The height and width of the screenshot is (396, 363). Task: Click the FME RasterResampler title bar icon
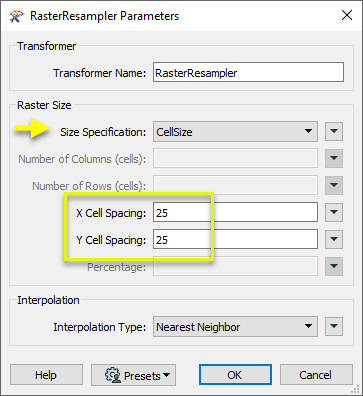click(x=16, y=16)
